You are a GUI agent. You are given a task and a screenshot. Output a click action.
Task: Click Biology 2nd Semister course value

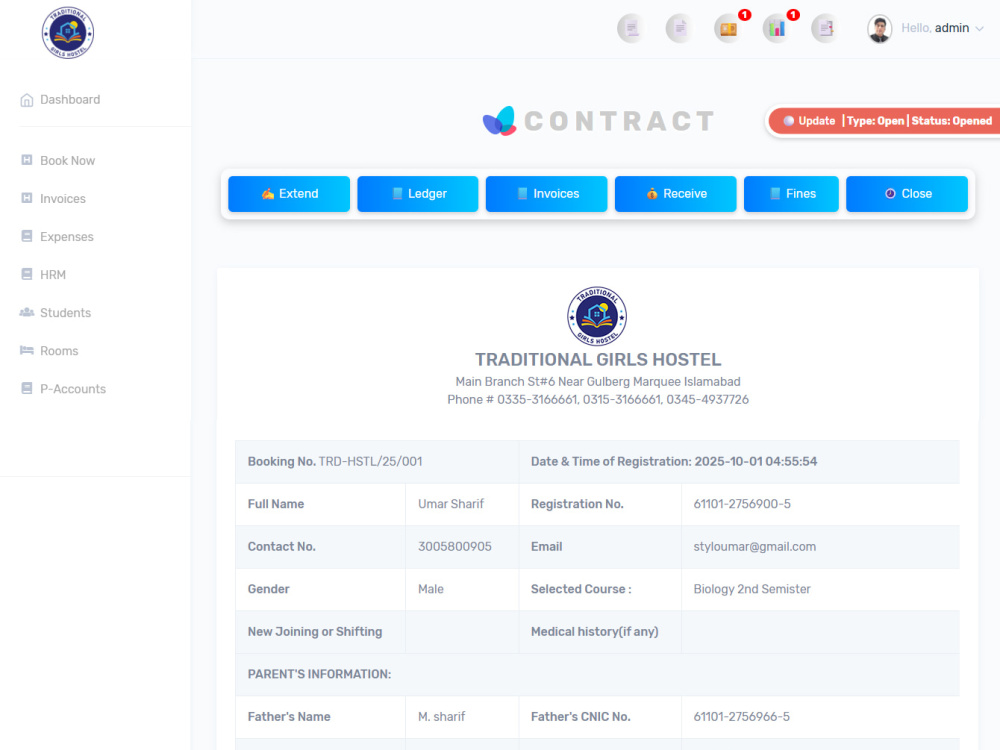tap(752, 589)
